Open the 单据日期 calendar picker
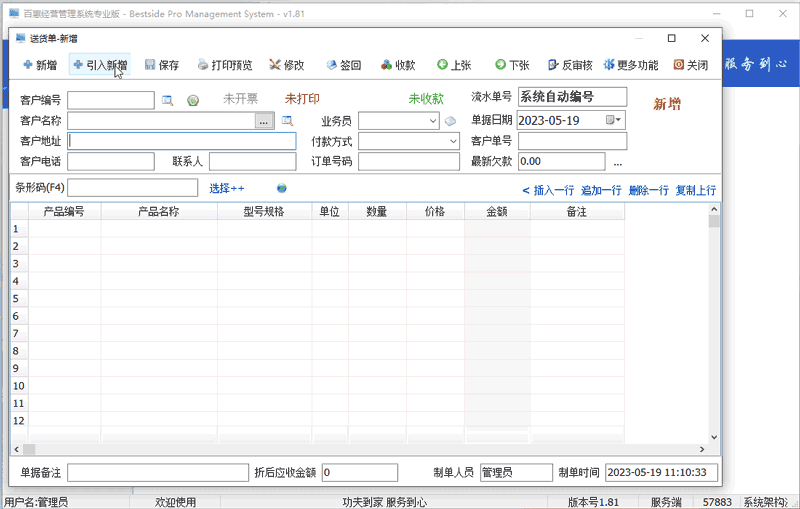The height and width of the screenshot is (509, 800). [x=613, y=120]
